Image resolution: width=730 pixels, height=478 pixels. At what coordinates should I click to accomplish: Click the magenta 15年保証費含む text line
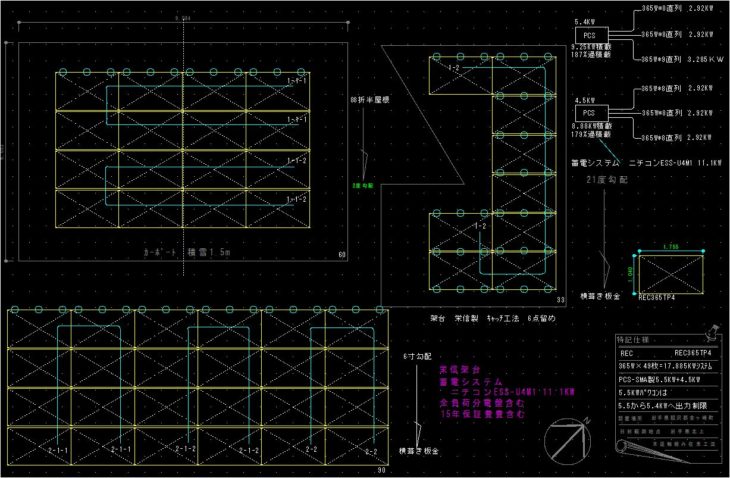[478, 413]
